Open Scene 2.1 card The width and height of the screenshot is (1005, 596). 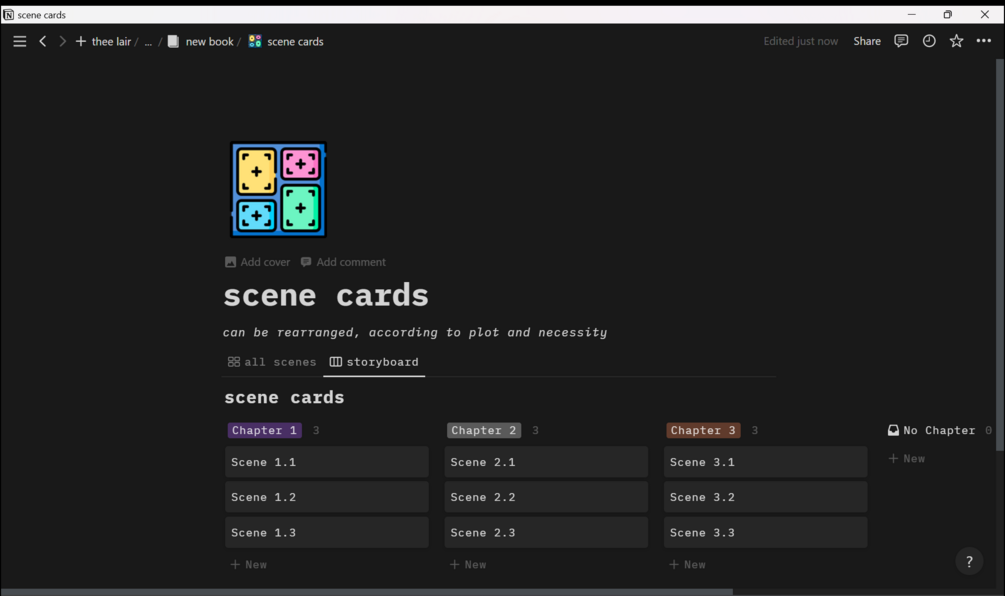pyautogui.click(x=546, y=462)
